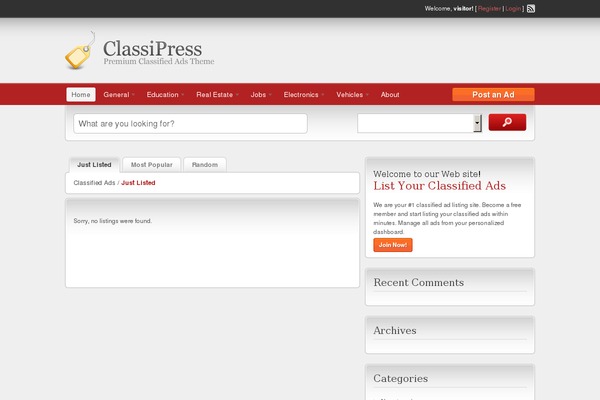This screenshot has width=600, height=400.
Task: Expand the Vehicles menu
Action: (352, 95)
